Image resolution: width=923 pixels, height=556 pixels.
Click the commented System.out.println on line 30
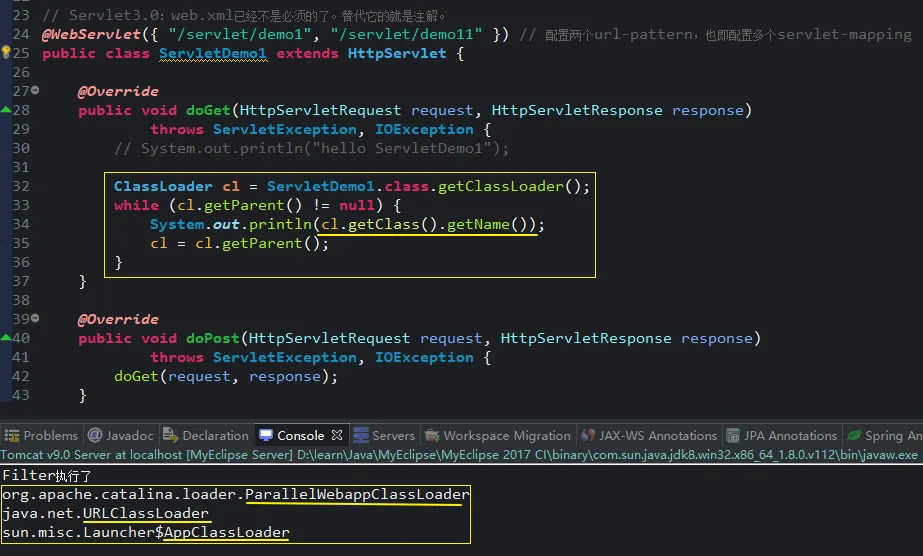tap(311, 148)
